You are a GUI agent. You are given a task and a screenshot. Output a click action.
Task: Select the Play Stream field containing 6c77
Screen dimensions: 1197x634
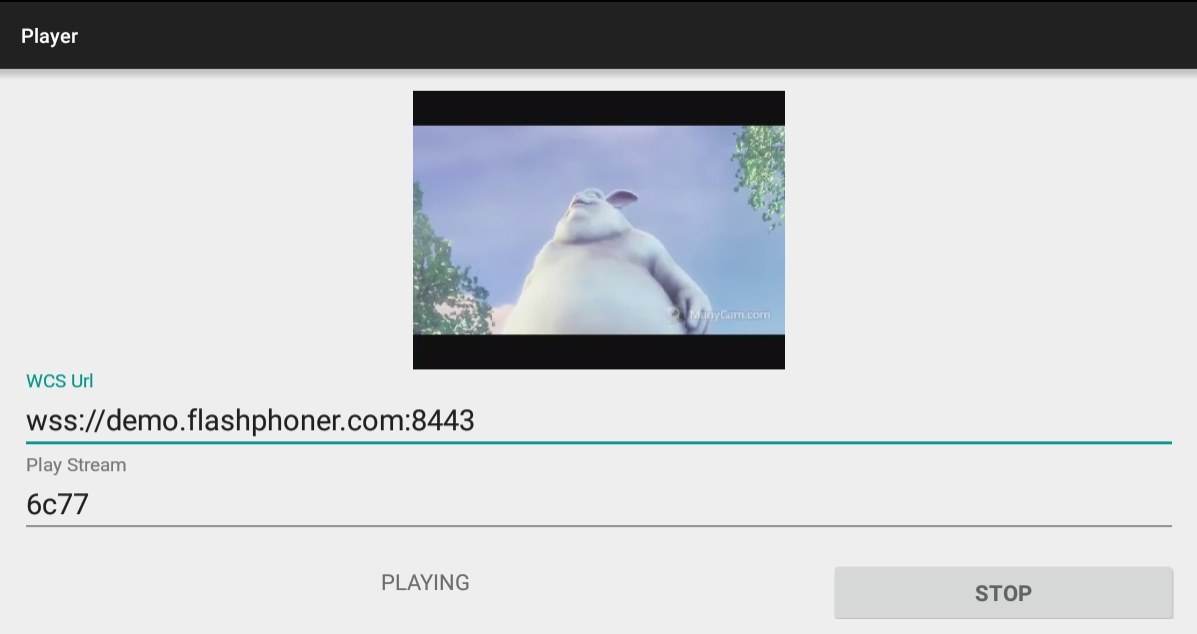(x=598, y=505)
